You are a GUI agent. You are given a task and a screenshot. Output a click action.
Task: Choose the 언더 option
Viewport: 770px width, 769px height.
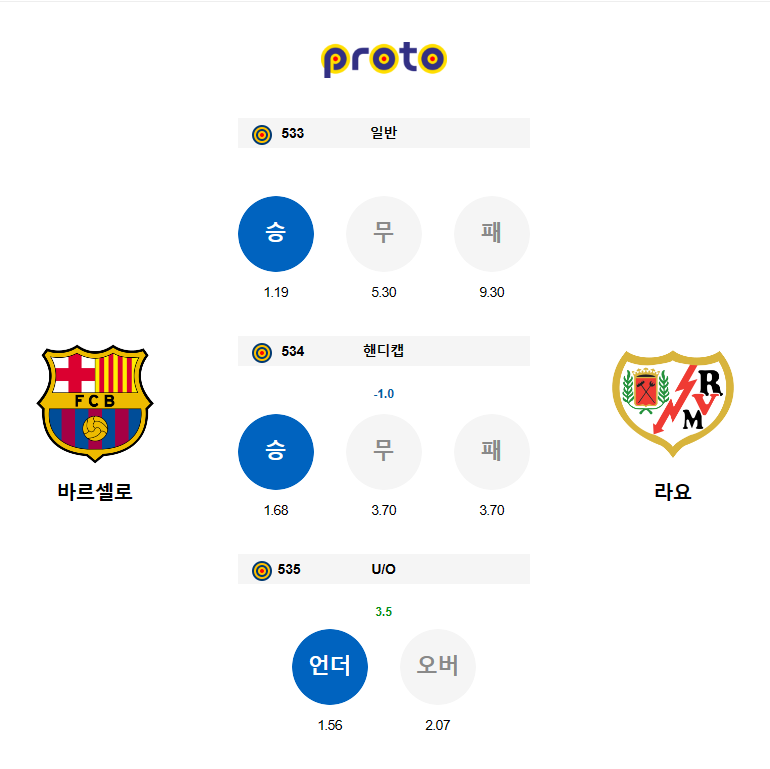pyautogui.click(x=330, y=667)
